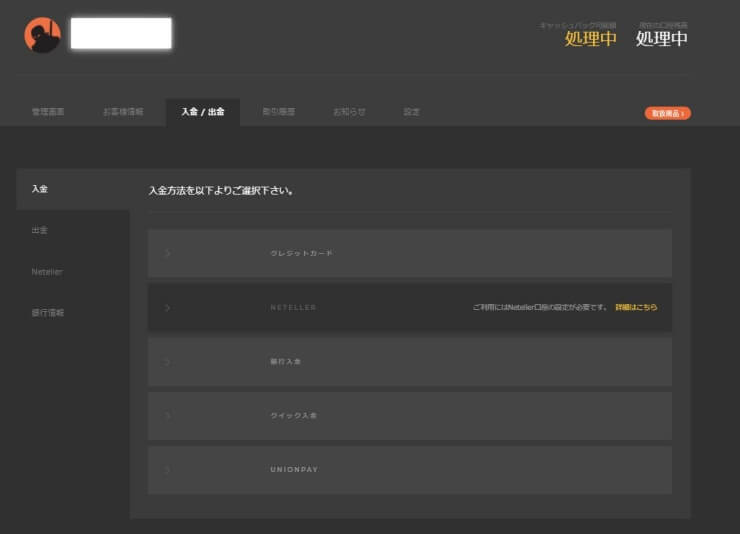The image size is (740, 534).
Task: Expand the クイック入金 row chevron
Action: 167,416
